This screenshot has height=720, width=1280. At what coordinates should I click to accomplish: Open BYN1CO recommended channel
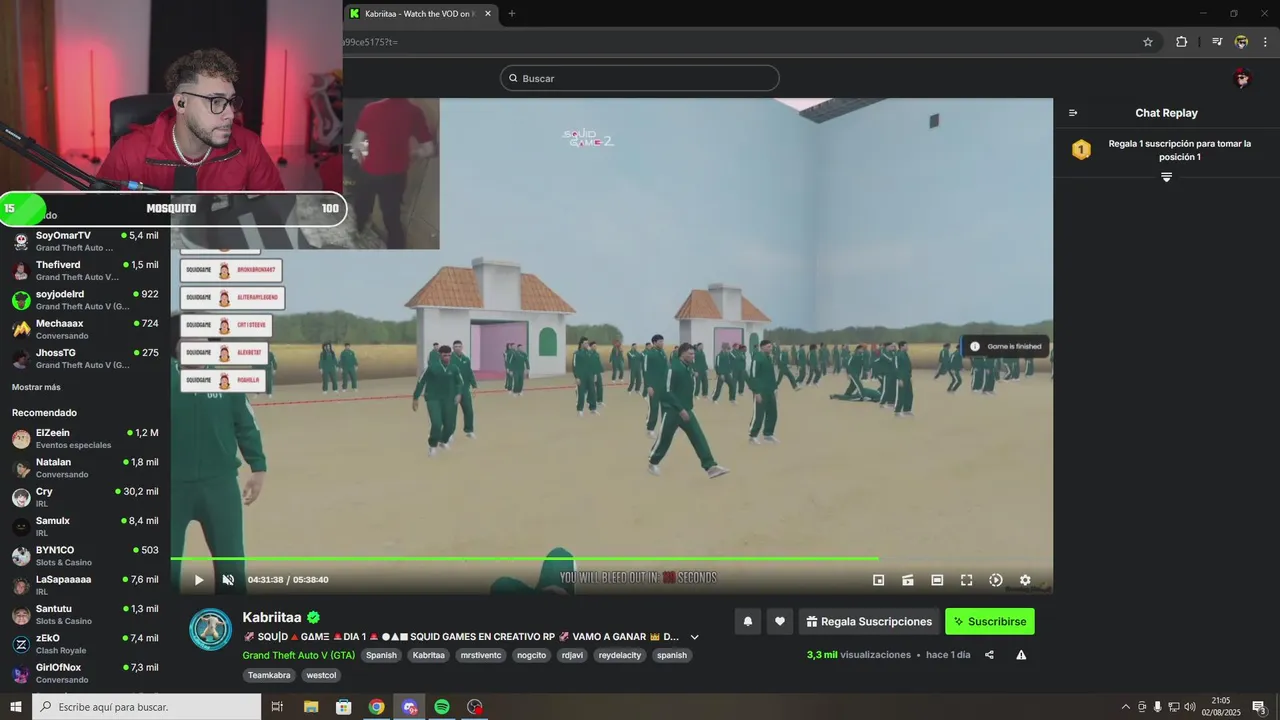pyautogui.click(x=85, y=555)
